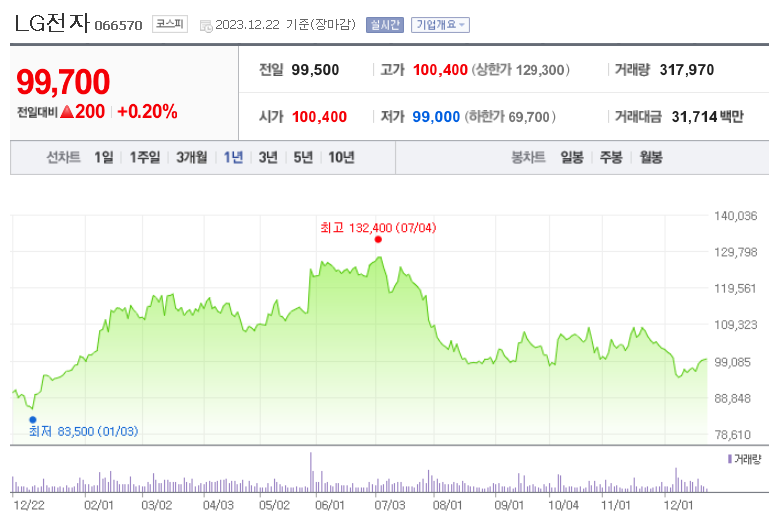
Task: Click the 78,610 y-axis label
Action: click(x=732, y=435)
